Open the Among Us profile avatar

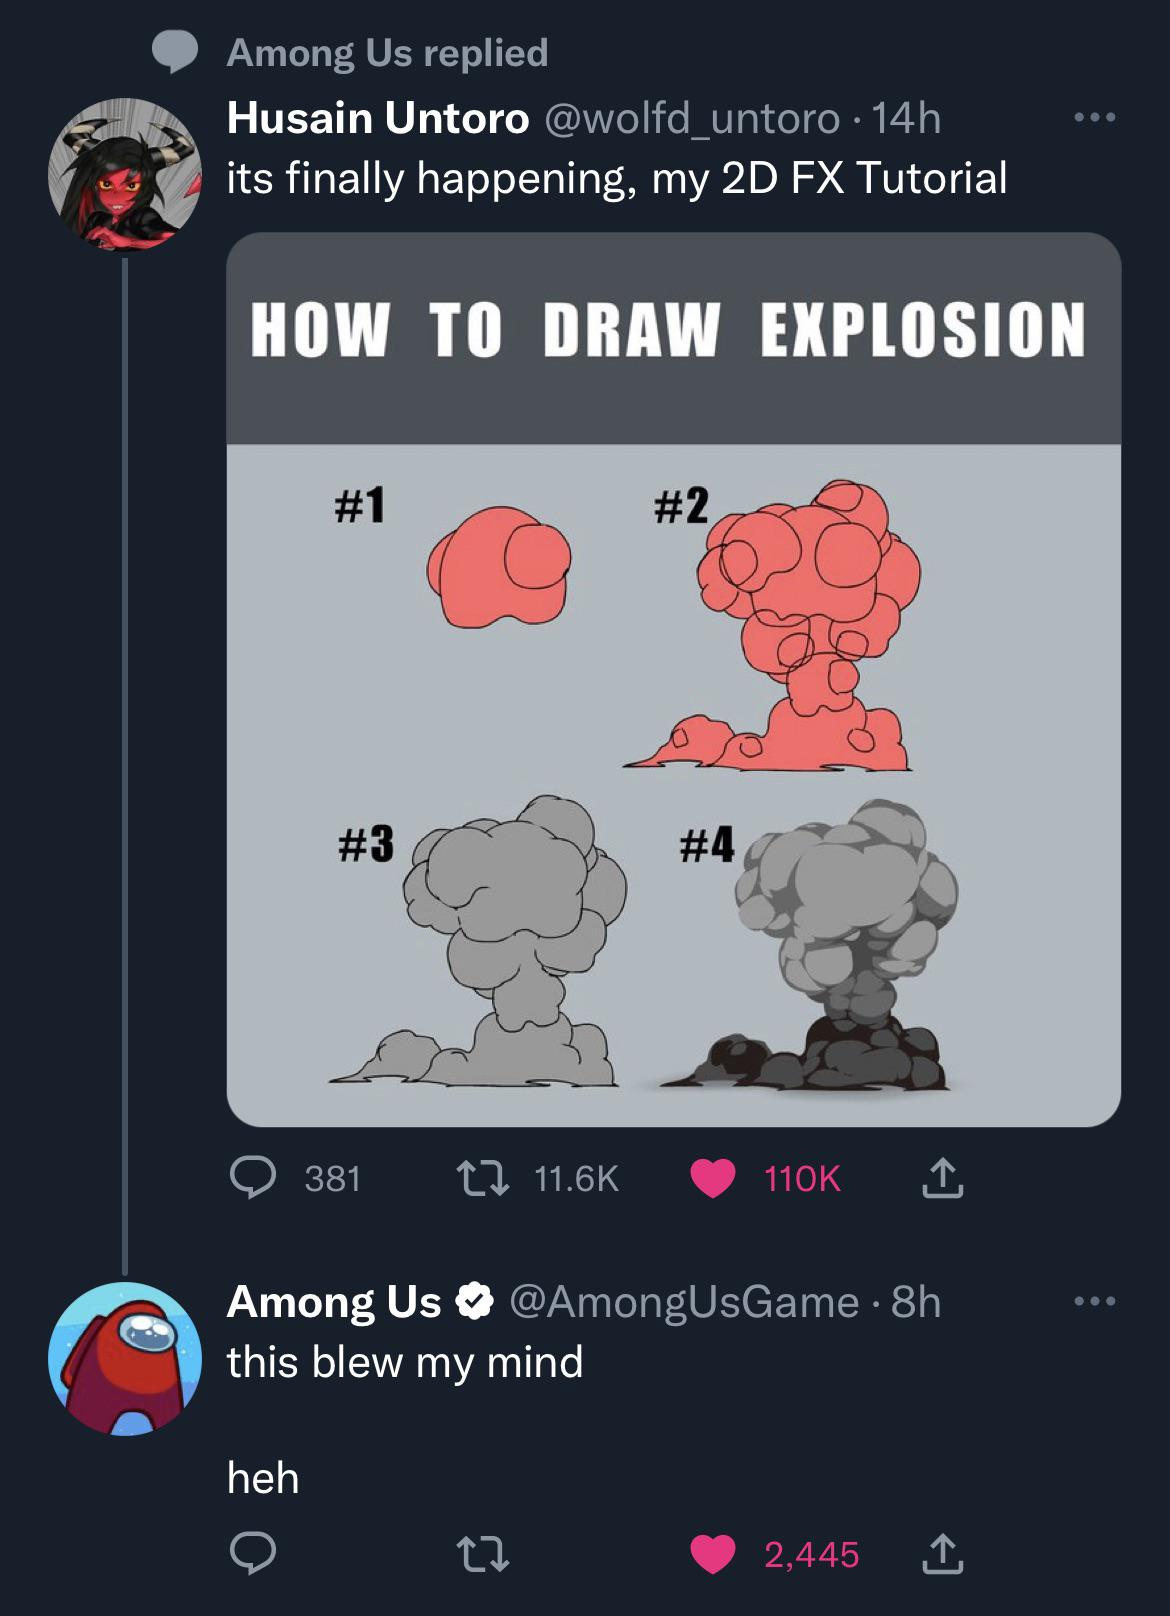(125, 1358)
